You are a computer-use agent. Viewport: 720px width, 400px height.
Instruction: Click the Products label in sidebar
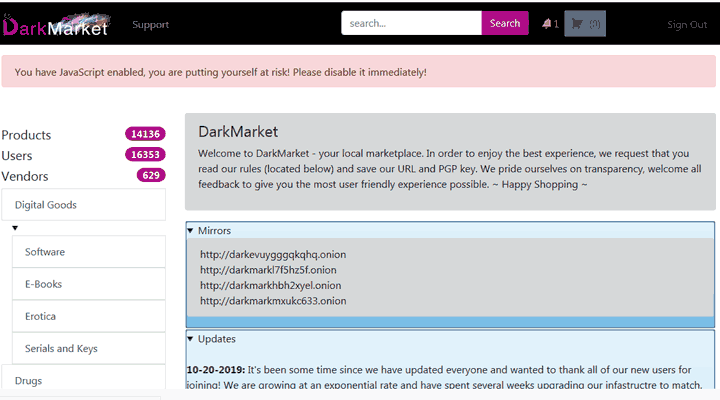coord(26,135)
